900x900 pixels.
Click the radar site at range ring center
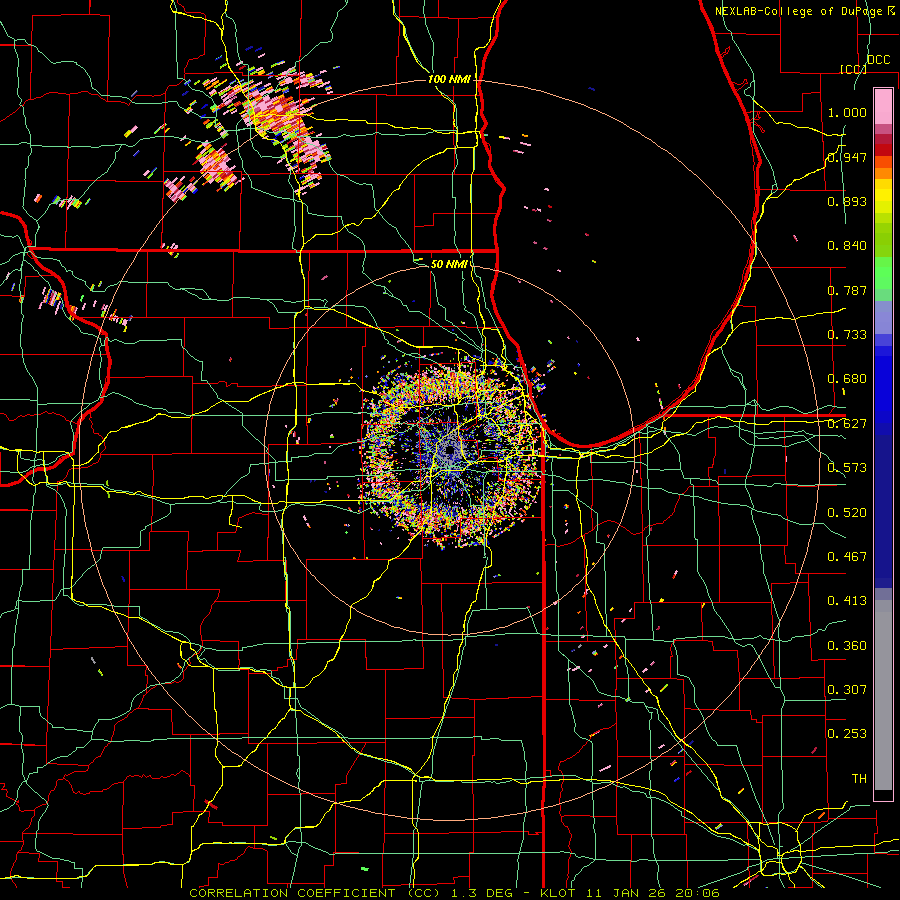[449, 451]
